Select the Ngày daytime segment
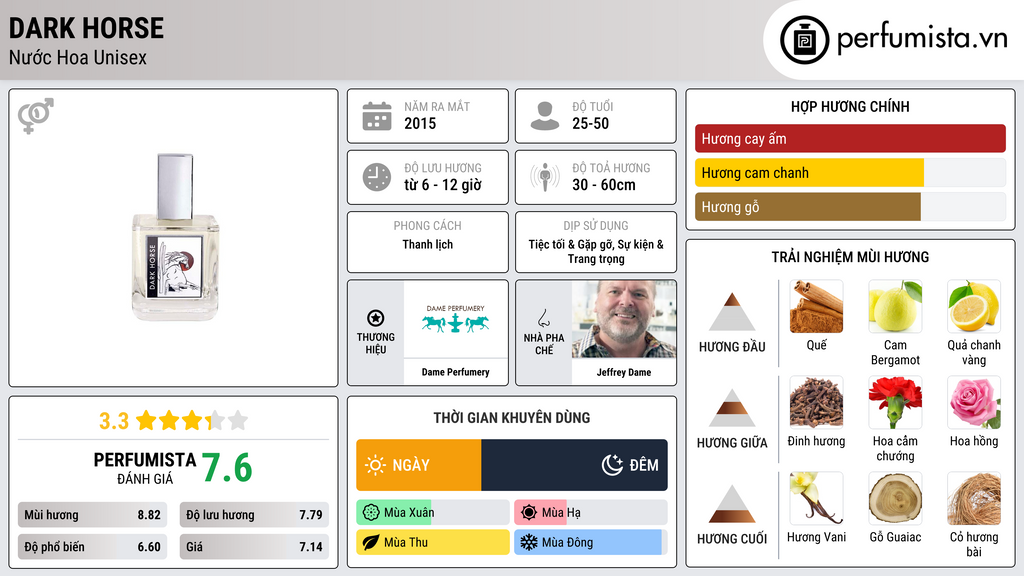Image resolution: width=1024 pixels, height=576 pixels. (x=419, y=465)
